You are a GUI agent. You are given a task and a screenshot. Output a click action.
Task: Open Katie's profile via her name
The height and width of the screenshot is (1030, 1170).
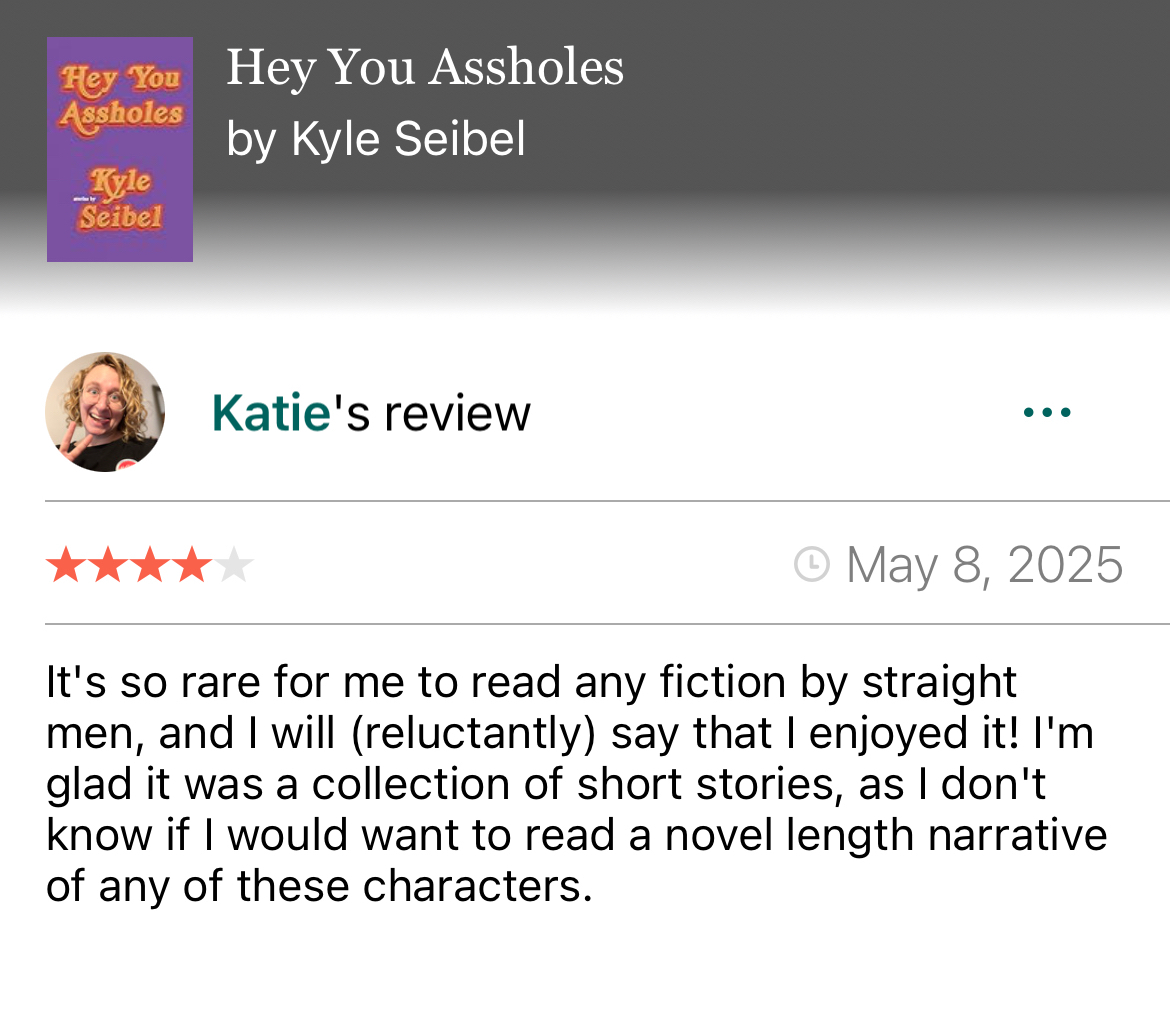pos(271,412)
